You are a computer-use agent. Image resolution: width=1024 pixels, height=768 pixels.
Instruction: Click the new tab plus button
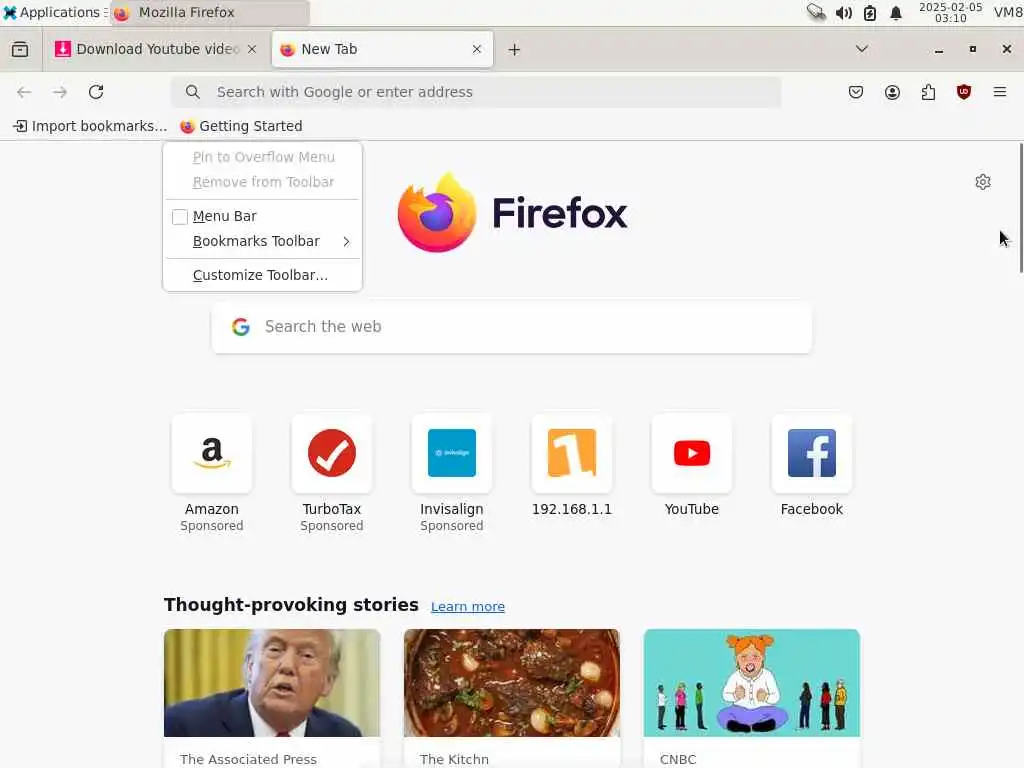515,50
